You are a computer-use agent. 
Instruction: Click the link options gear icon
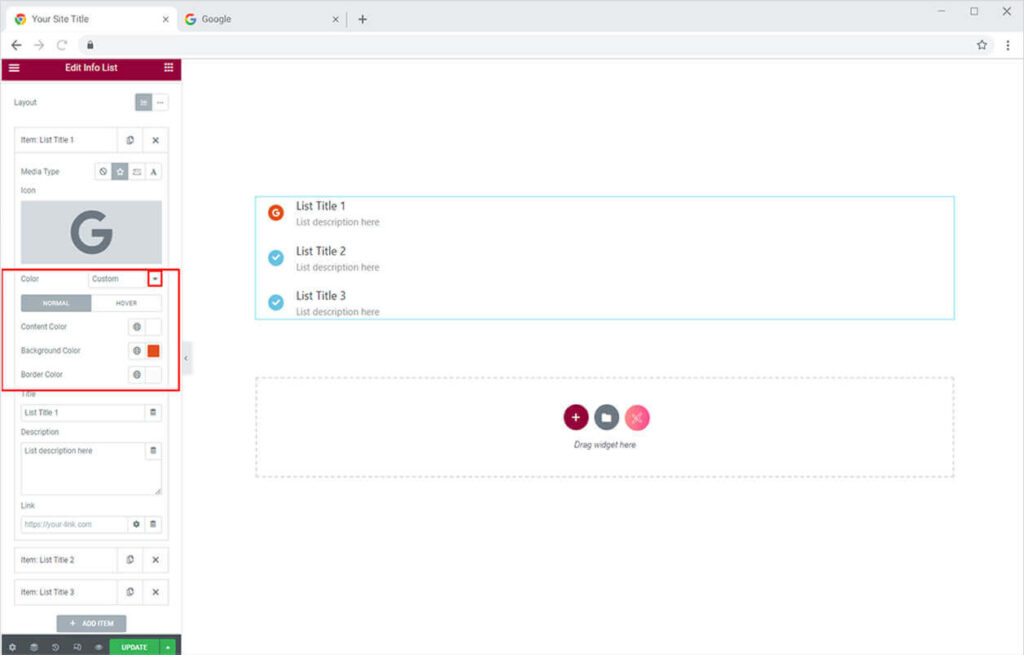136,524
